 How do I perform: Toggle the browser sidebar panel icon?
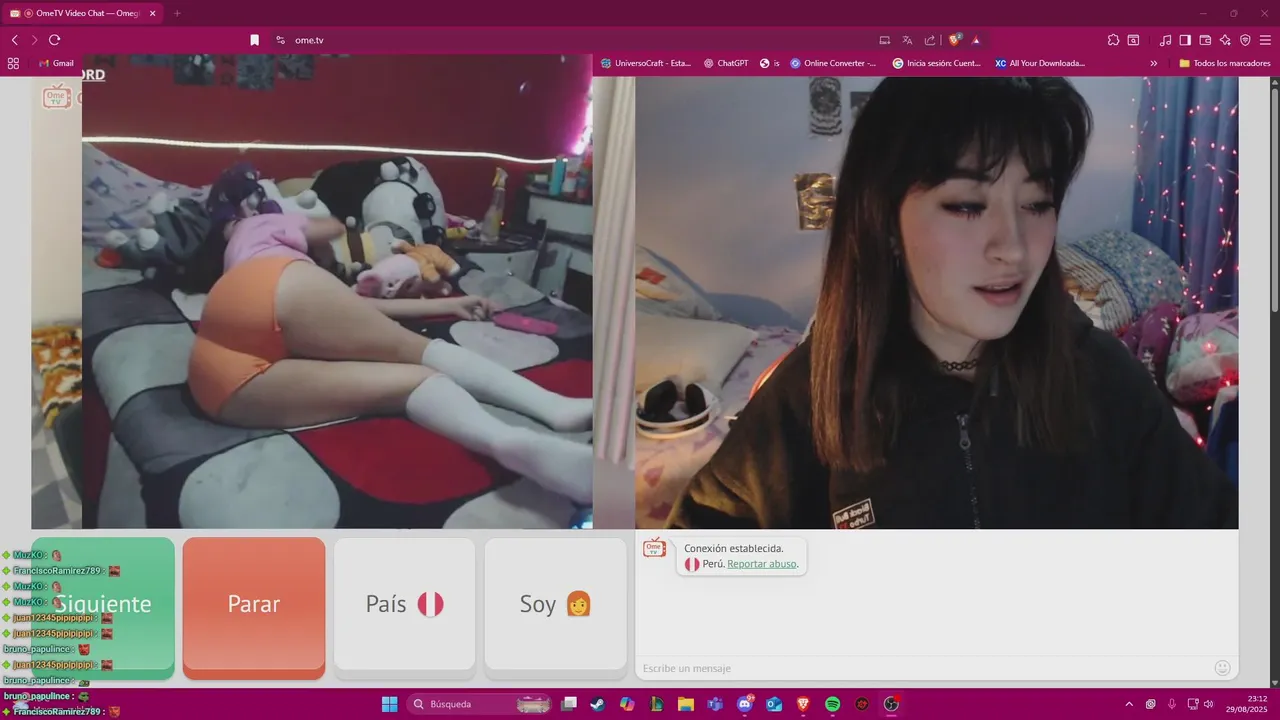1185,40
